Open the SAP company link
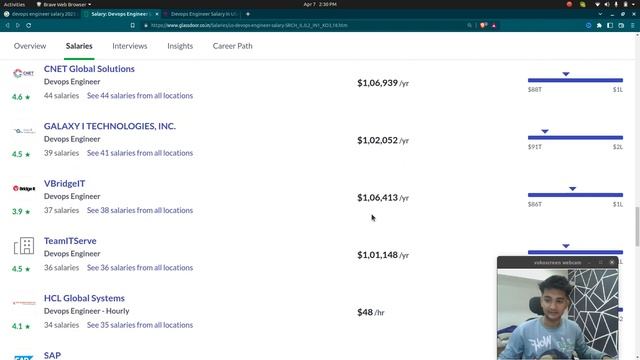This screenshot has height=360, width=640. click(52, 355)
